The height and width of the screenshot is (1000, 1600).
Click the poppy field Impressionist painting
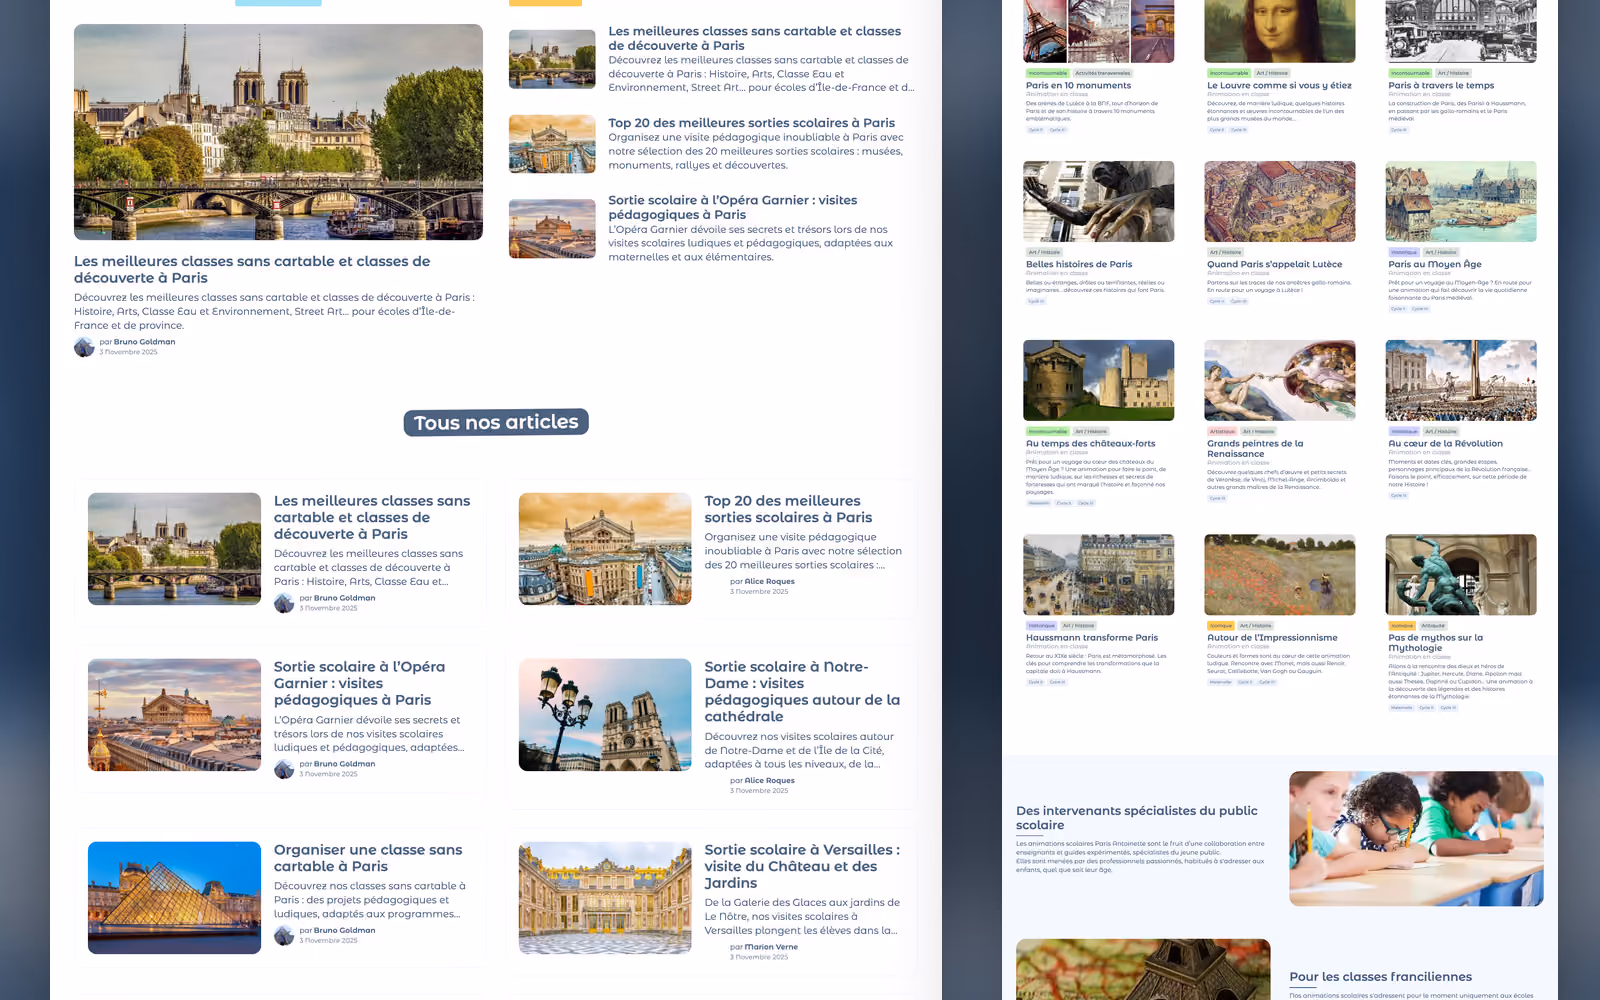point(1280,575)
